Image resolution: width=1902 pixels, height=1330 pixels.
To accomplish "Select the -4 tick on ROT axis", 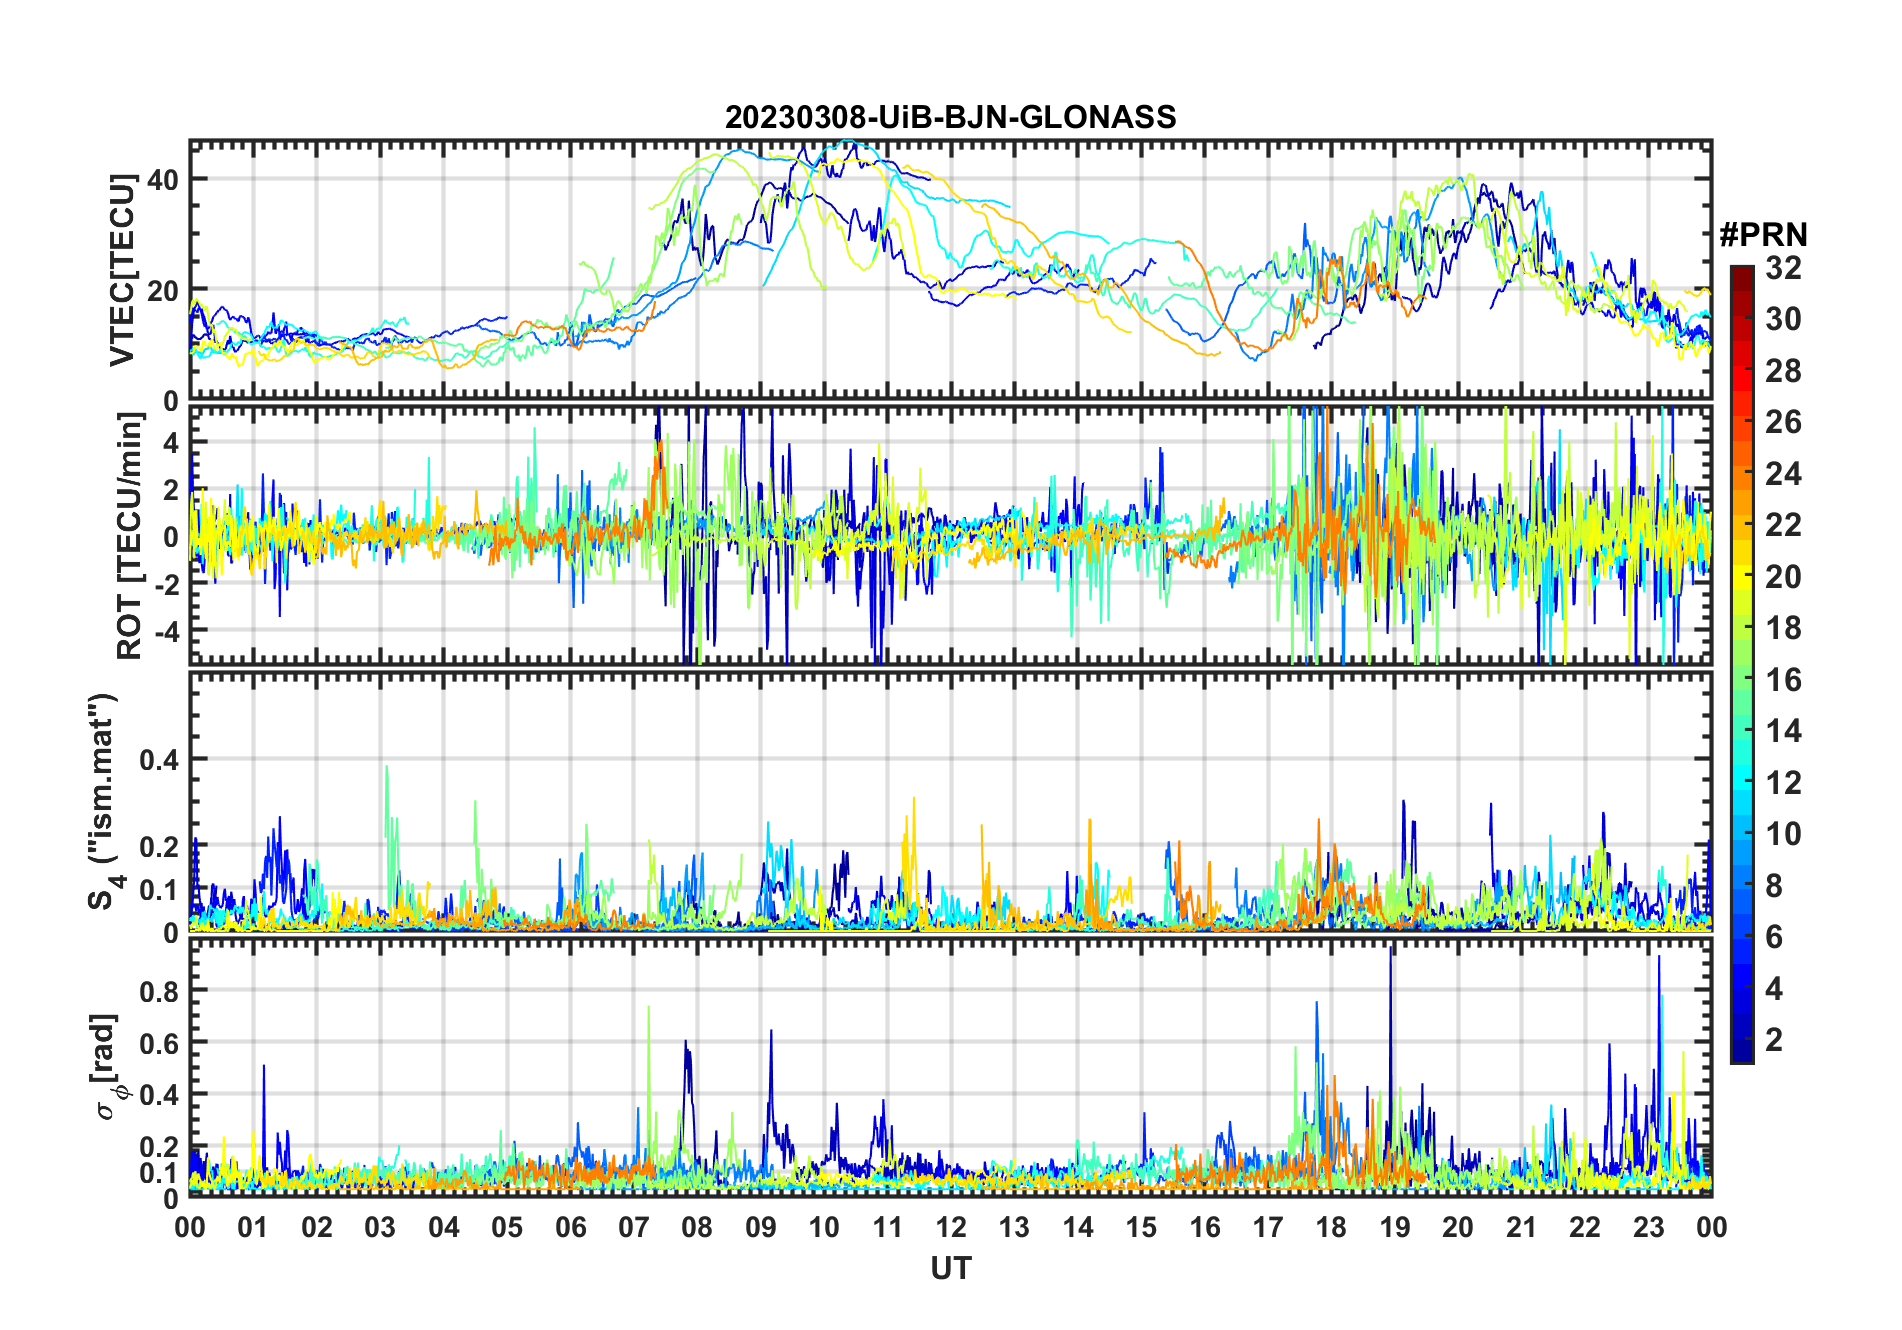I will pyautogui.click(x=165, y=632).
